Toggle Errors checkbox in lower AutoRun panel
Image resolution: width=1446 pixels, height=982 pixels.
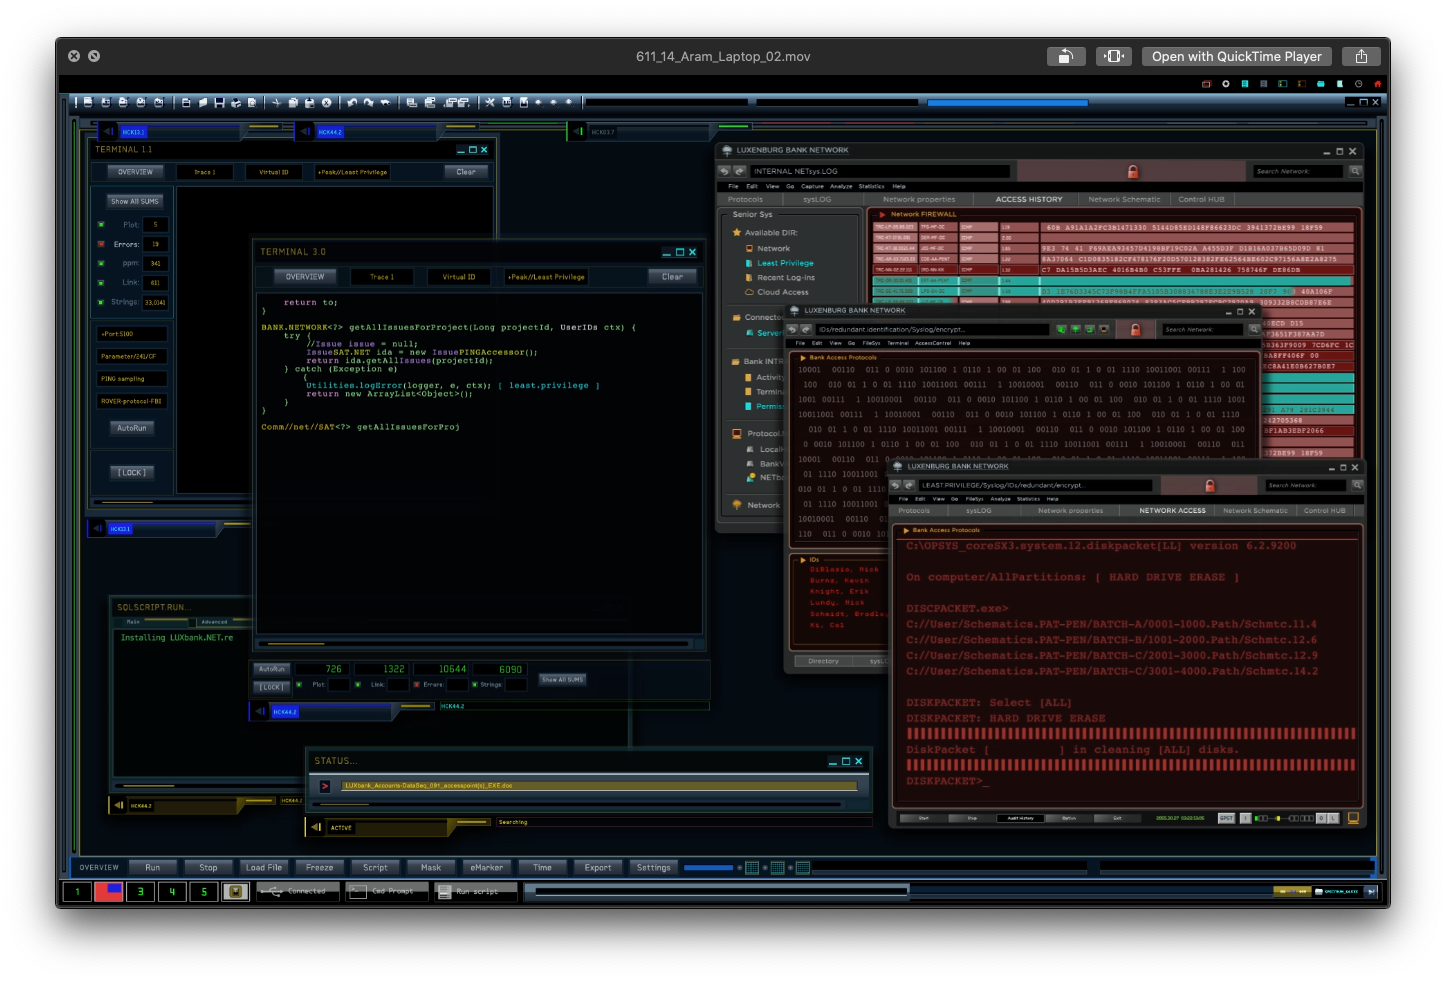point(417,685)
